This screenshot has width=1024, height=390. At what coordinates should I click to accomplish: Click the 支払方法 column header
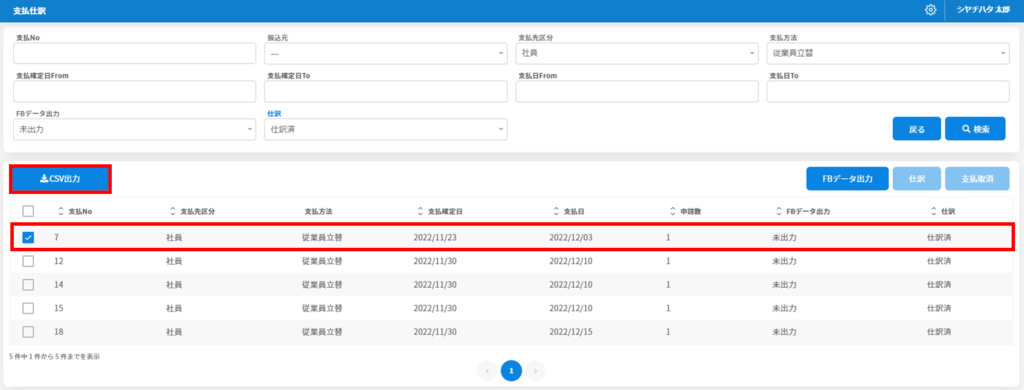click(319, 212)
